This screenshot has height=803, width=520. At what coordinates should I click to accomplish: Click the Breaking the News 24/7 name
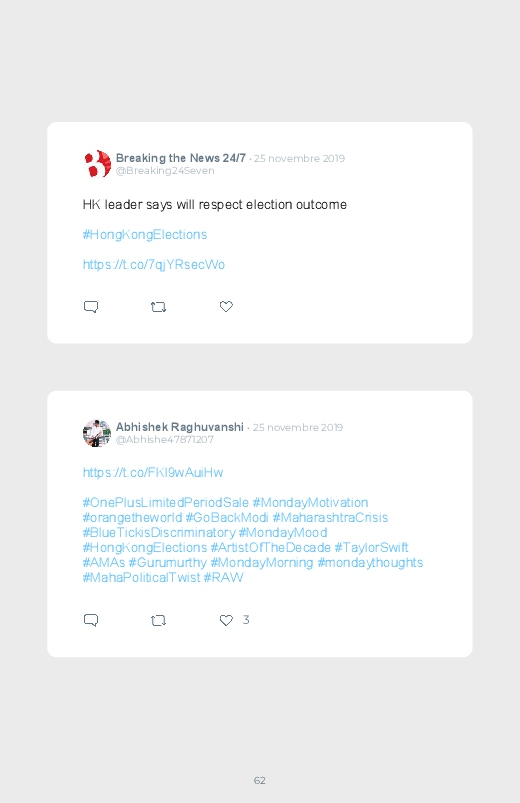pyautogui.click(x=181, y=158)
